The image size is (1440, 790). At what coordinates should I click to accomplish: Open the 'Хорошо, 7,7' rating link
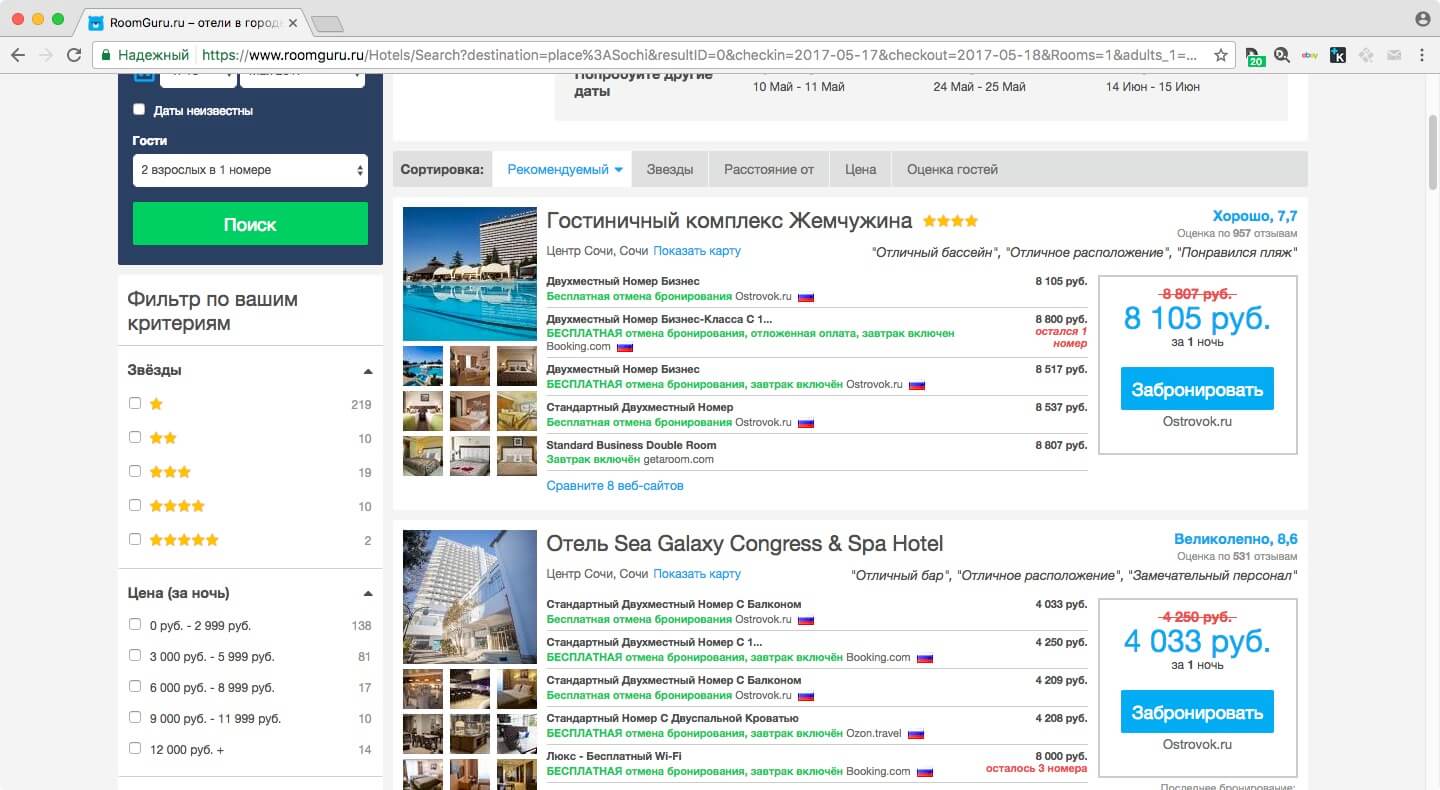pos(1254,216)
